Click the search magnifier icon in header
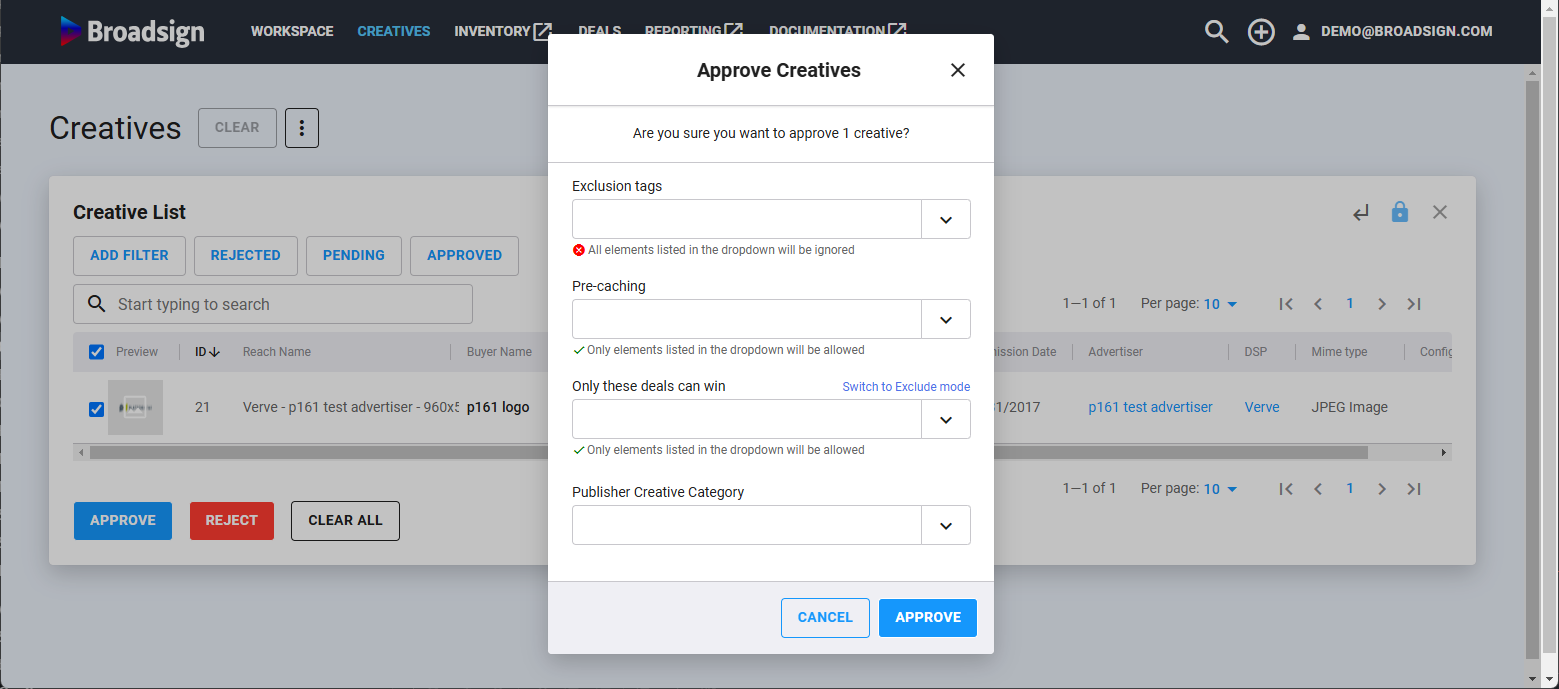The image size is (1559, 689). (x=1216, y=32)
